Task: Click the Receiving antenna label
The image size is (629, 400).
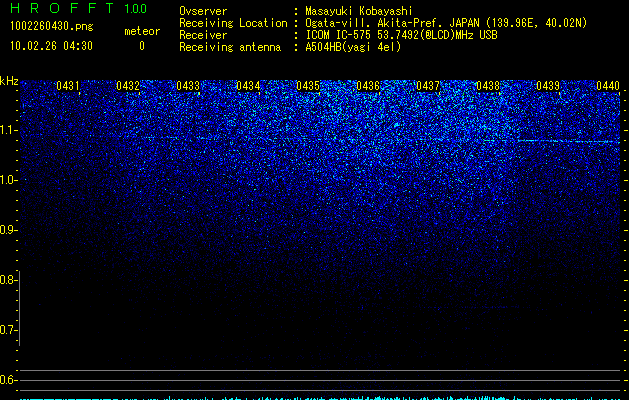Action: [x=230, y=47]
